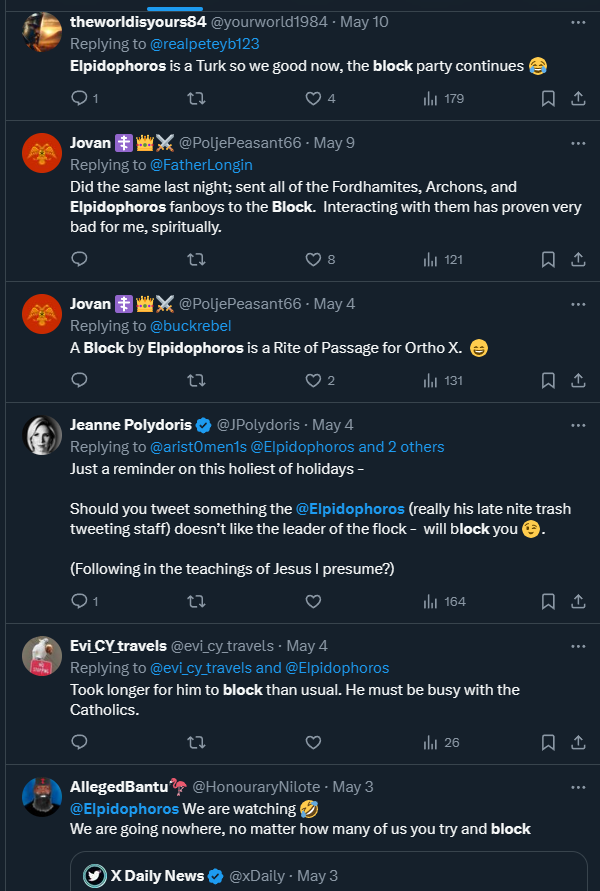This screenshot has width=600, height=891.
Task: Open the @FatherLongin profile link
Action: (x=201, y=164)
